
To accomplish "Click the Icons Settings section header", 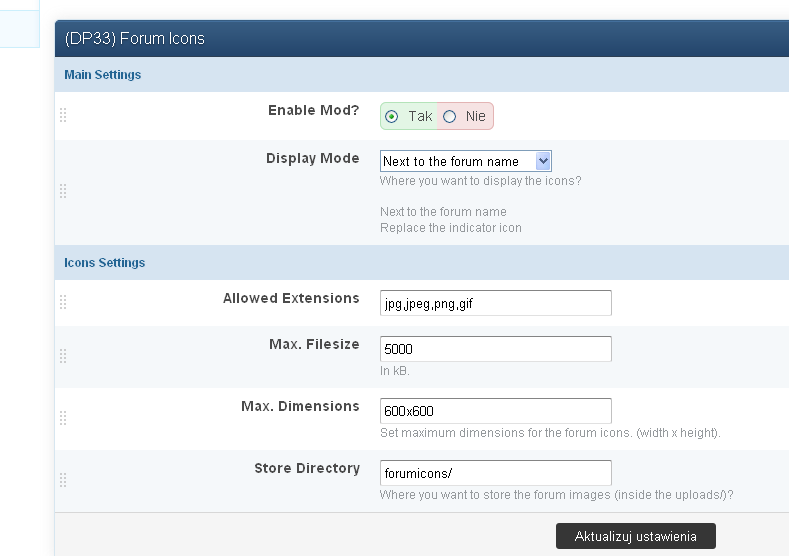I will 105,263.
